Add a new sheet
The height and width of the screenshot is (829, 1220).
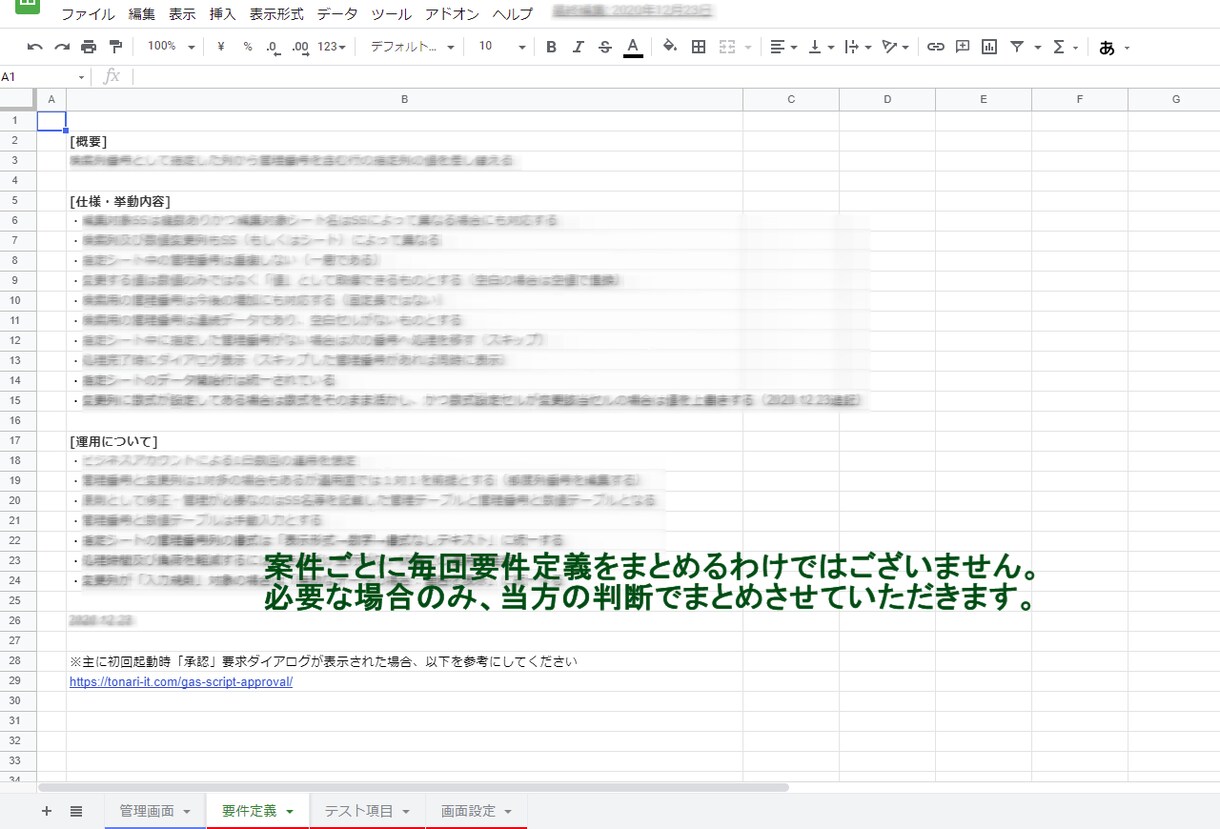(x=46, y=811)
